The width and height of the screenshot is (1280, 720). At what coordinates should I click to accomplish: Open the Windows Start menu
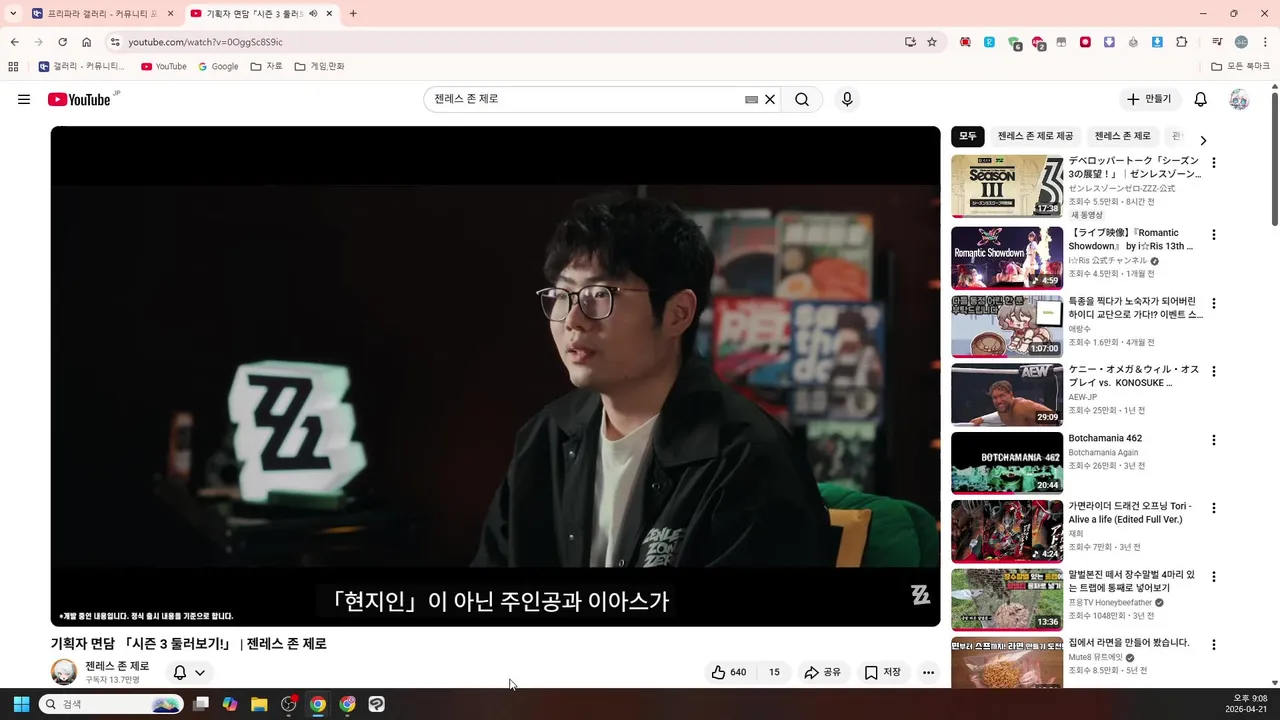(x=21, y=704)
